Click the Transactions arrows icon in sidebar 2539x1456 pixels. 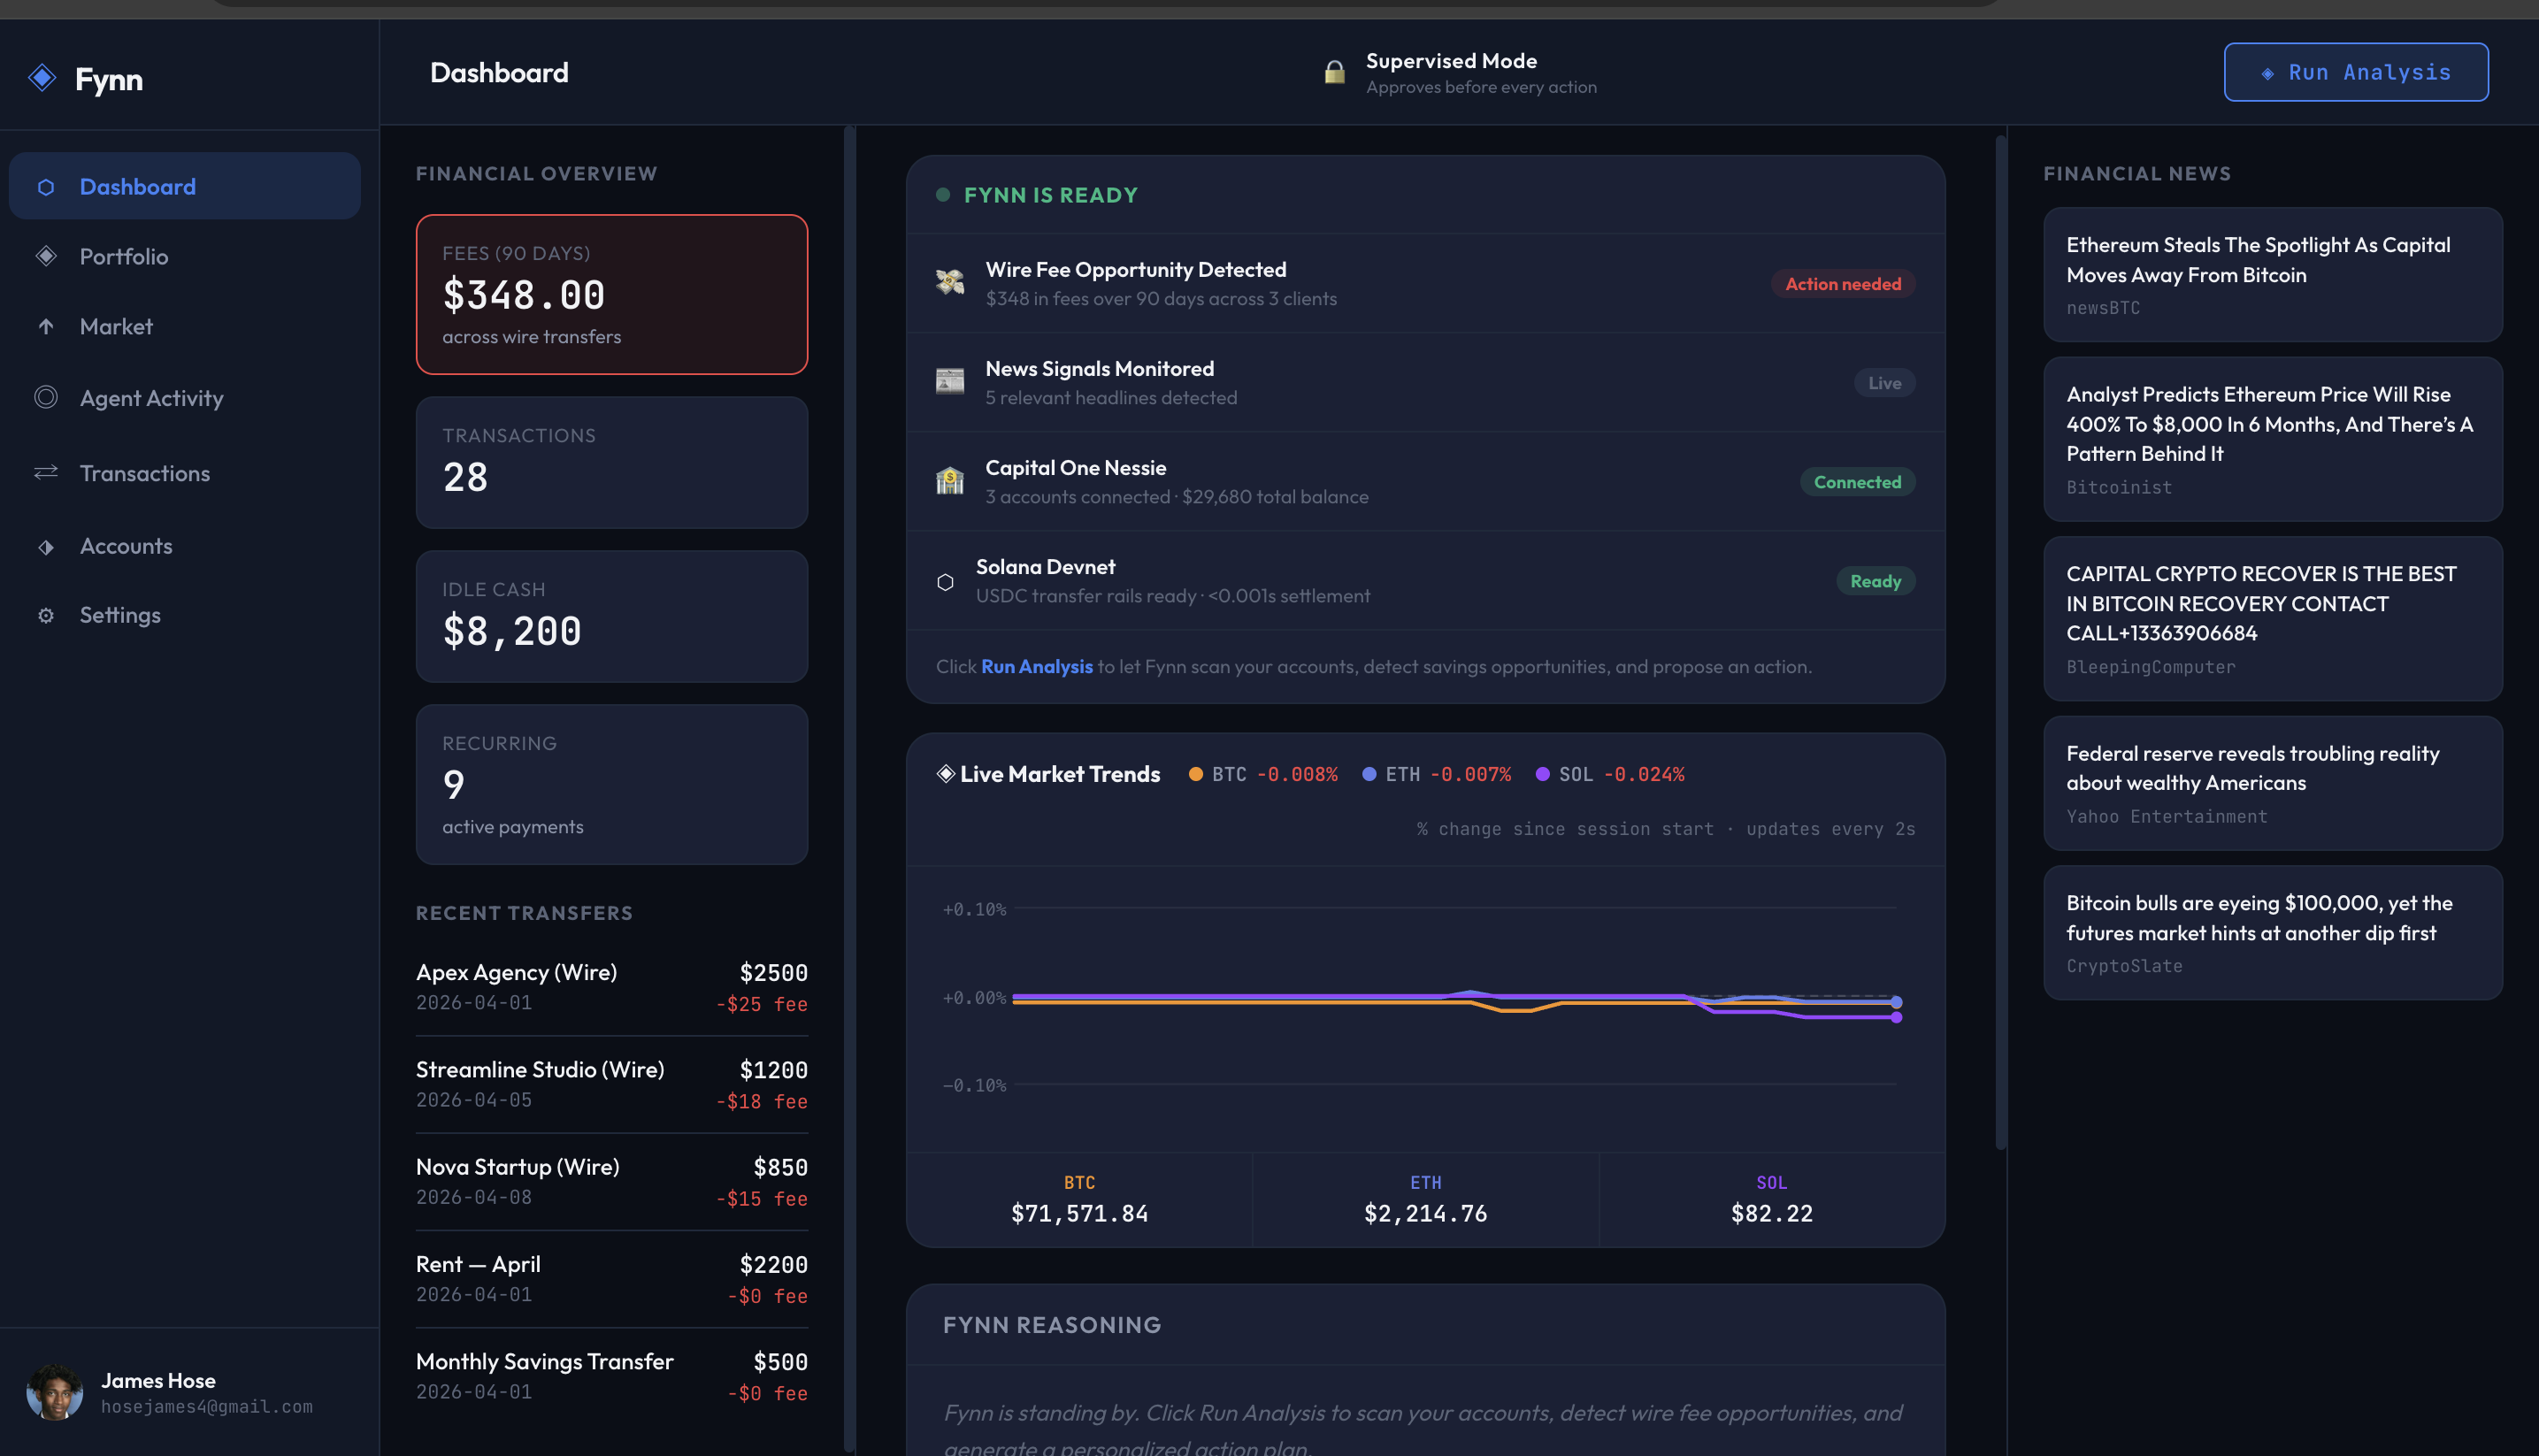[46, 472]
